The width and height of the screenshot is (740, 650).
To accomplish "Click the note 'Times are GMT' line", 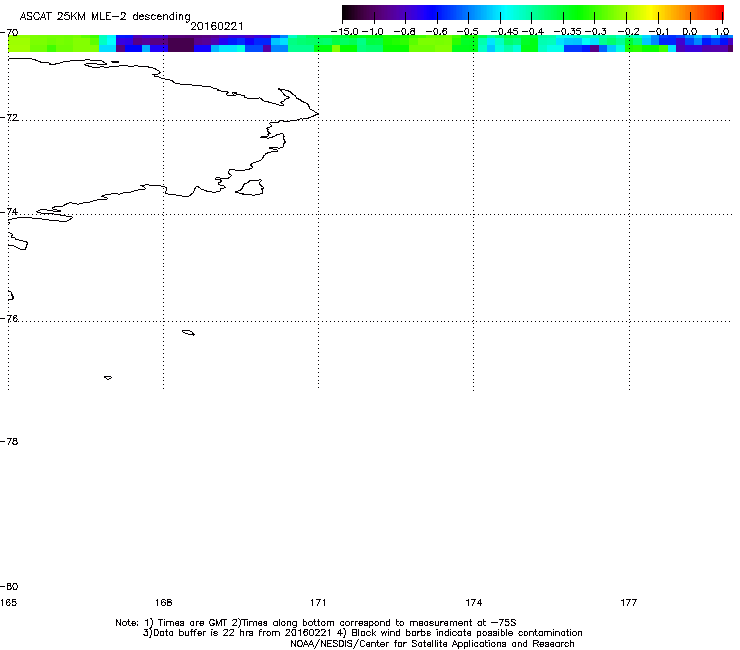I will (316, 623).
